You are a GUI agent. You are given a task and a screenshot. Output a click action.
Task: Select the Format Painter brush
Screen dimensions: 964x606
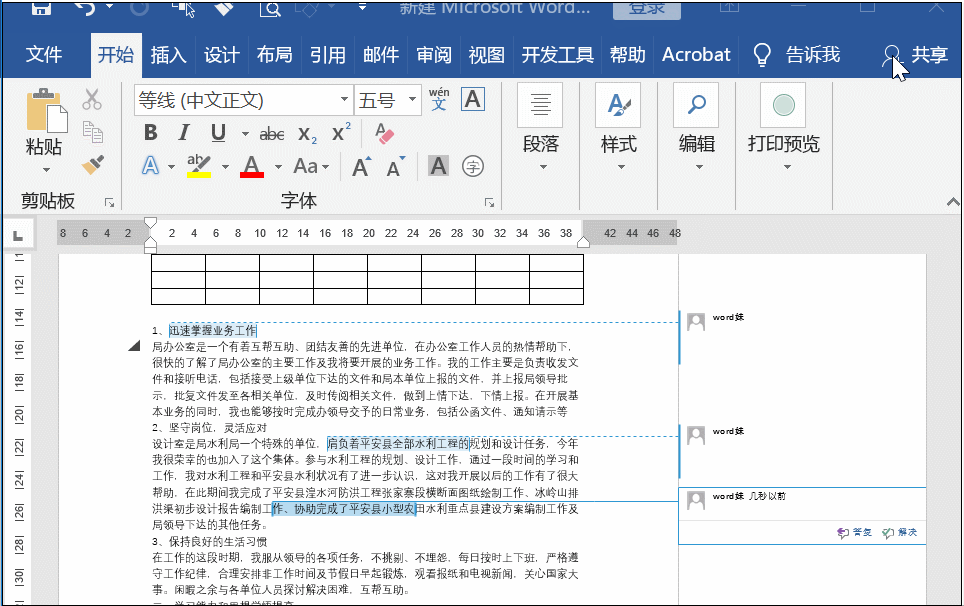coord(93,165)
